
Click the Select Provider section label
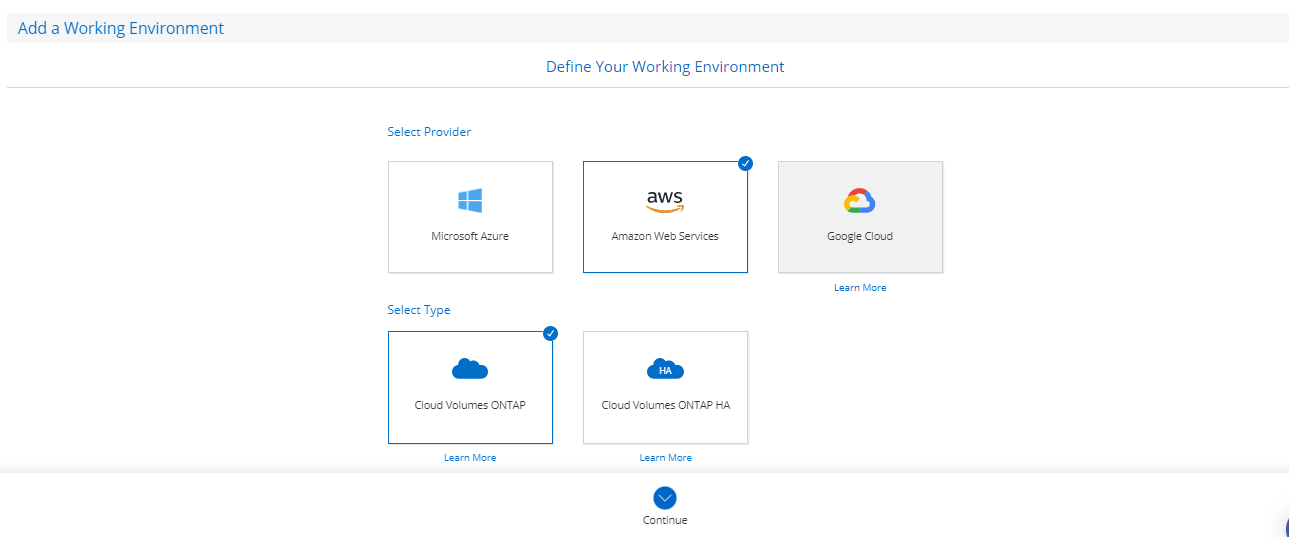[x=429, y=132]
